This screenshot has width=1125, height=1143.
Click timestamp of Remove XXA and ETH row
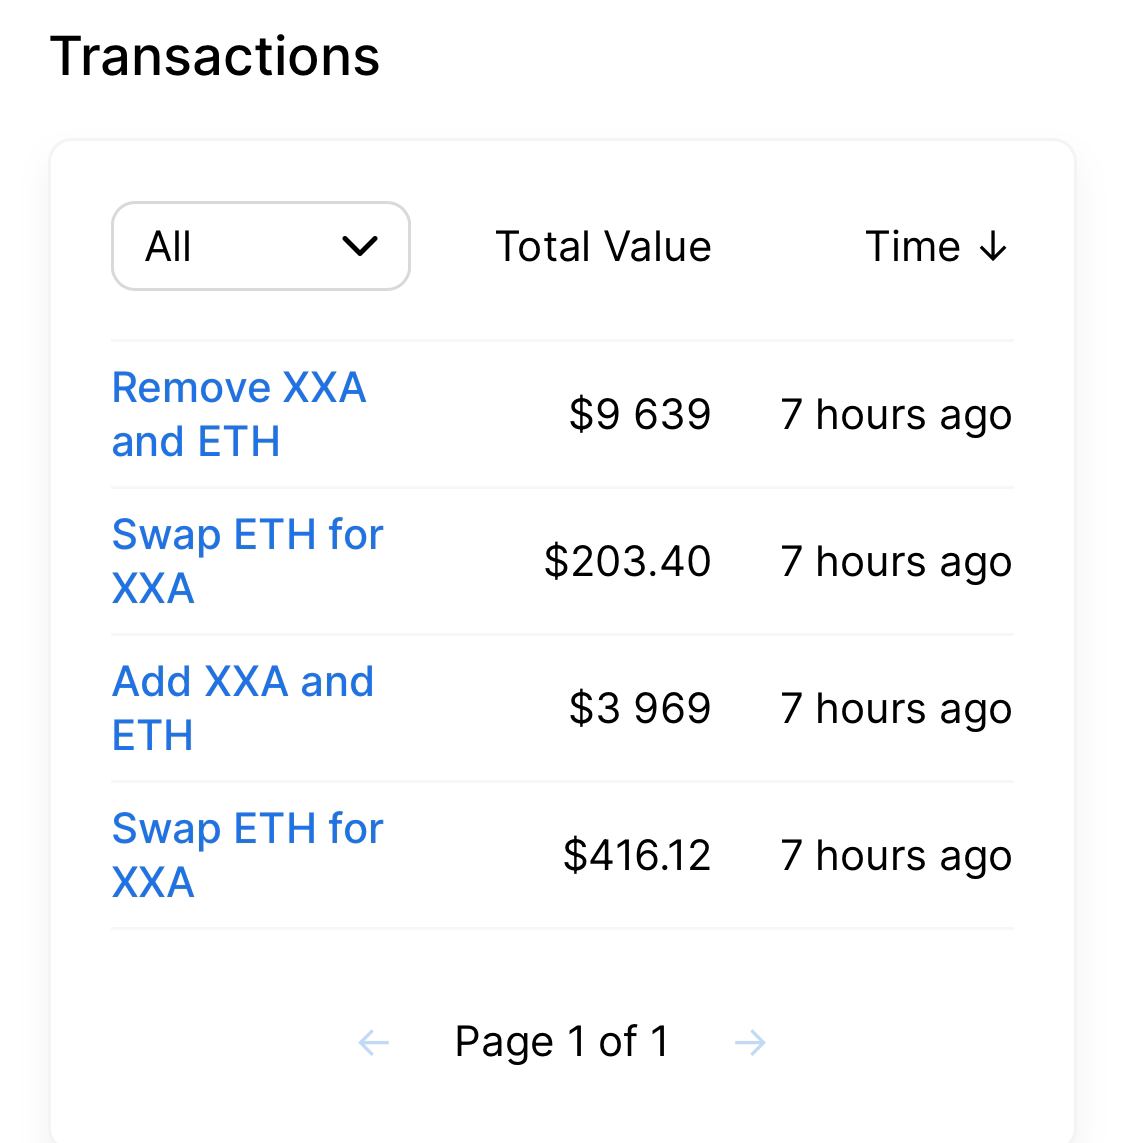pos(896,414)
